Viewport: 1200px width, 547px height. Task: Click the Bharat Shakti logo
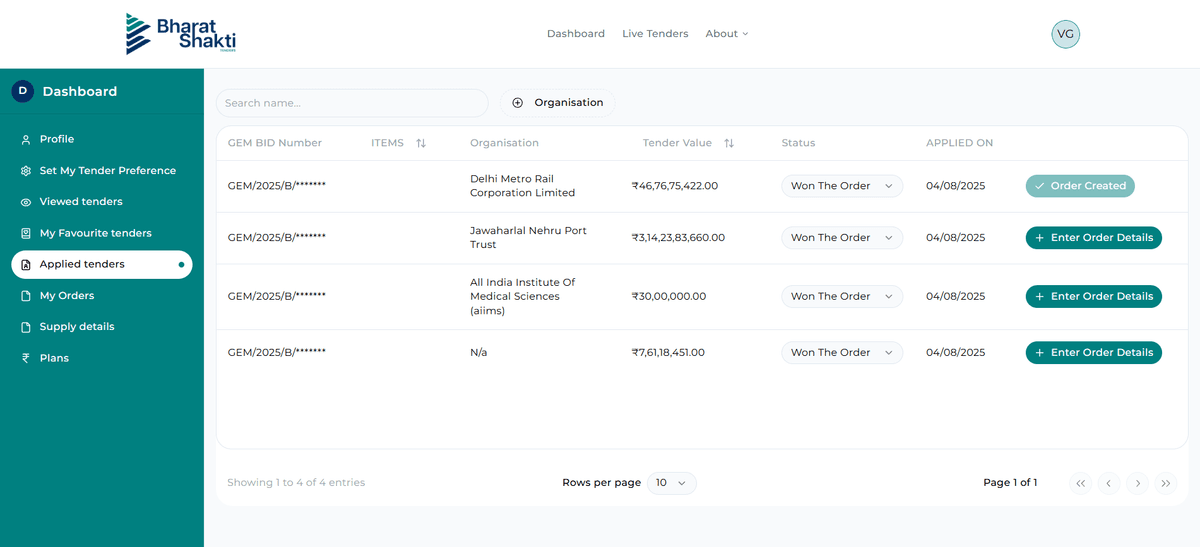point(181,34)
